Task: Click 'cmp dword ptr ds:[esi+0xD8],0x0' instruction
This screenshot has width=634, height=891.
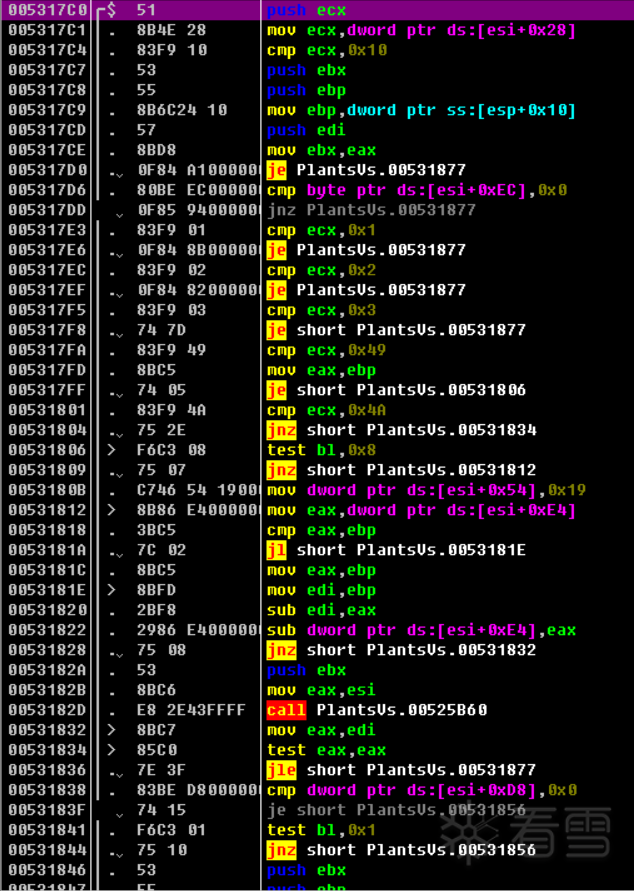Action: pos(422,790)
